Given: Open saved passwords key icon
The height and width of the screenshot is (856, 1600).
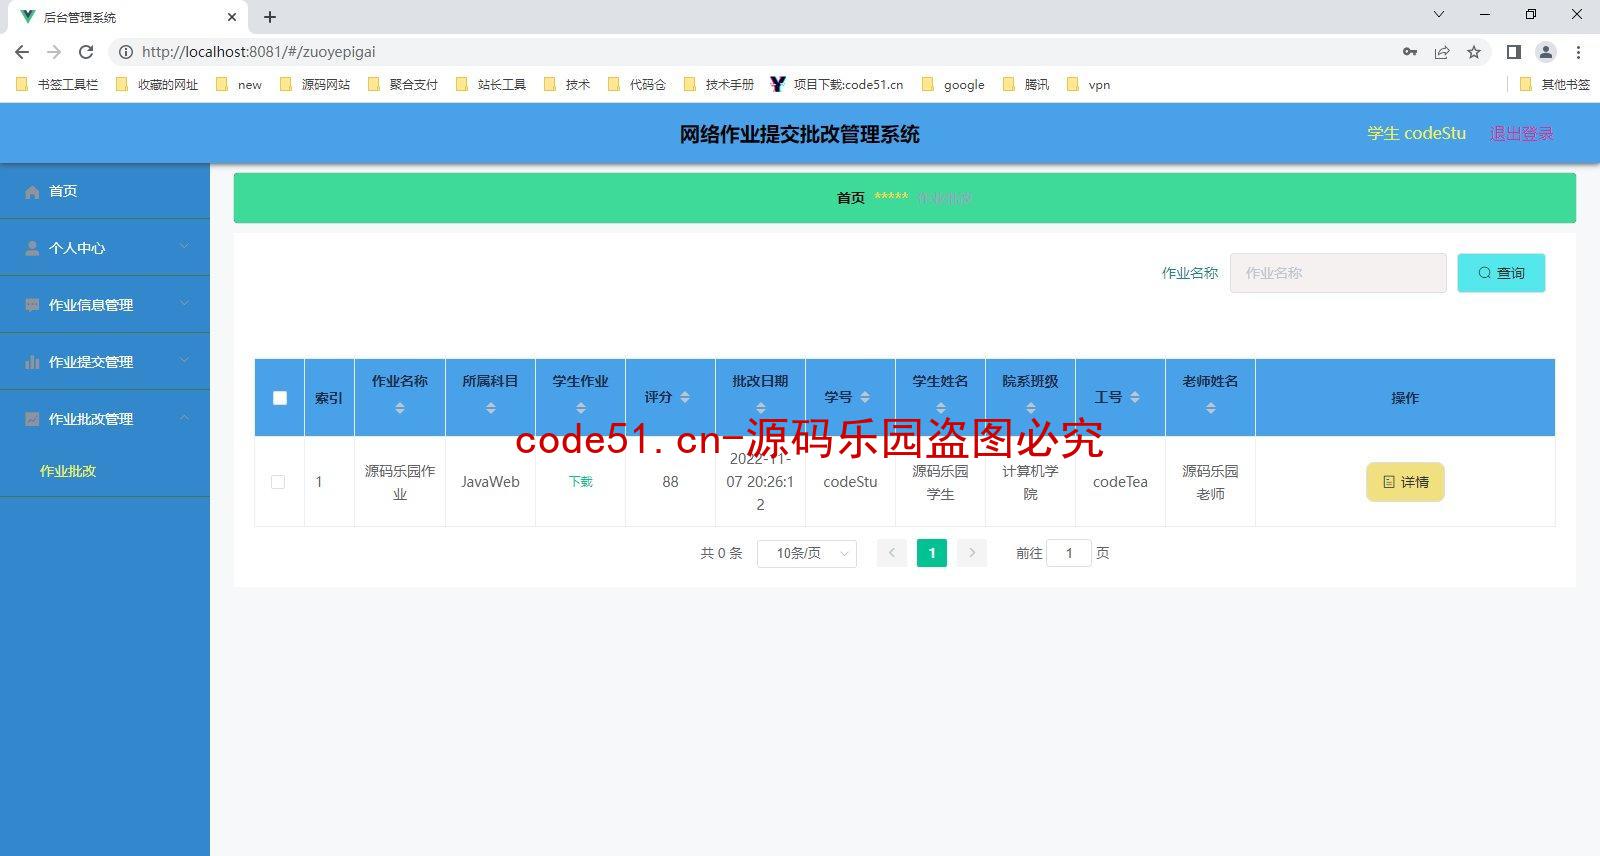Looking at the screenshot, I should 1410,52.
